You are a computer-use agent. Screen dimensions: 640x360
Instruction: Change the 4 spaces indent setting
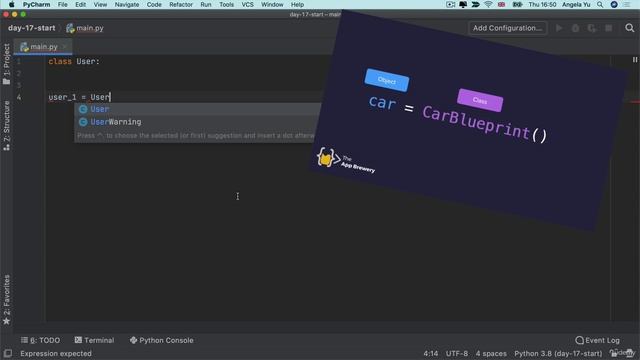tap(491, 353)
